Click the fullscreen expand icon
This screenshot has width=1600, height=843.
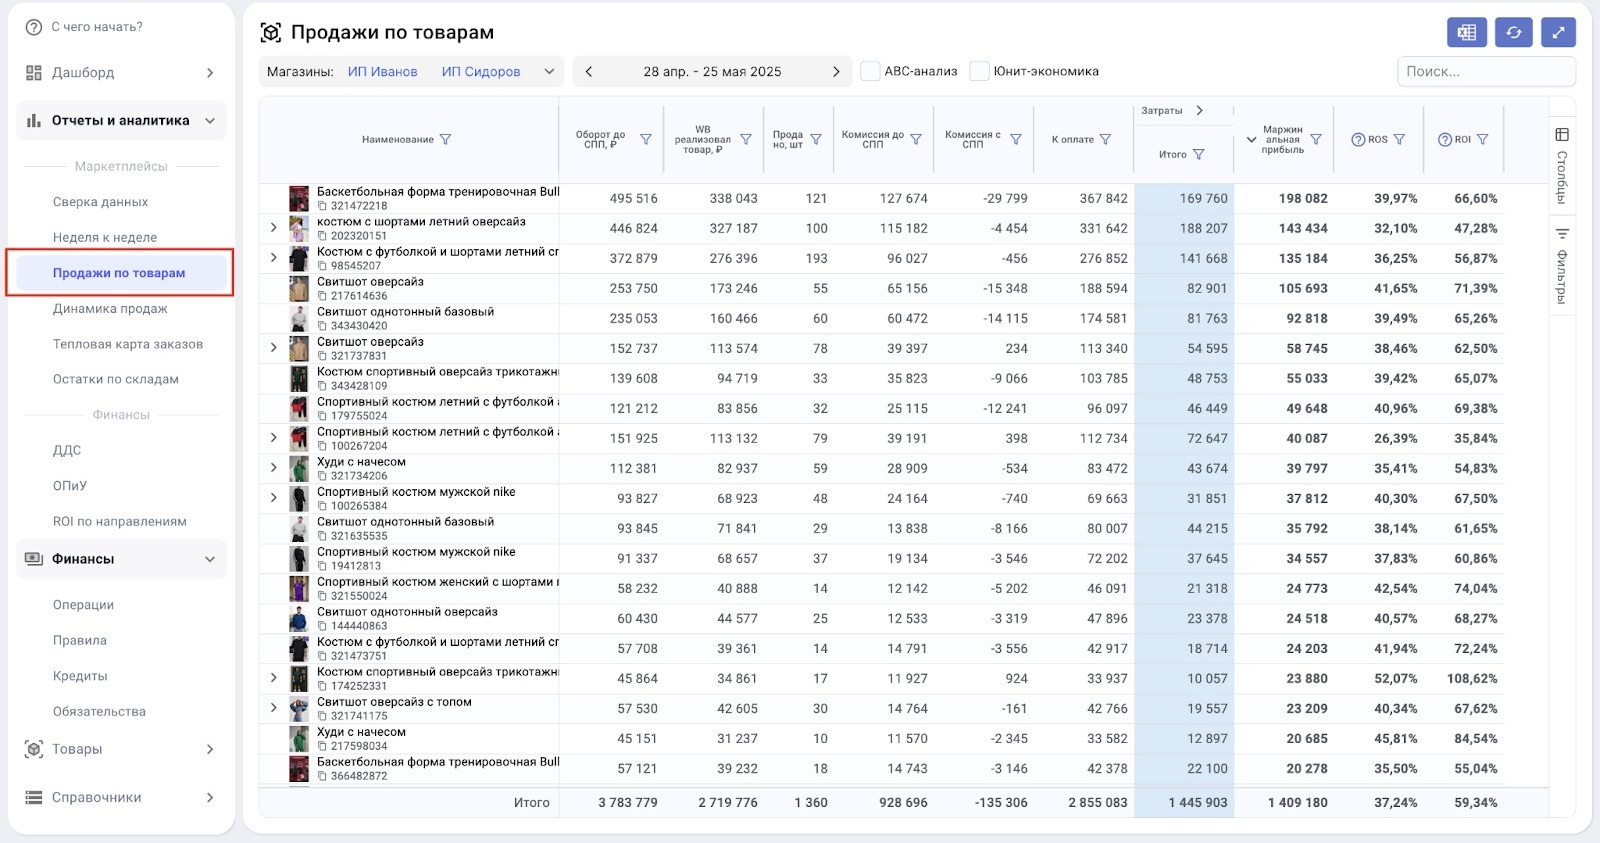point(1558,32)
